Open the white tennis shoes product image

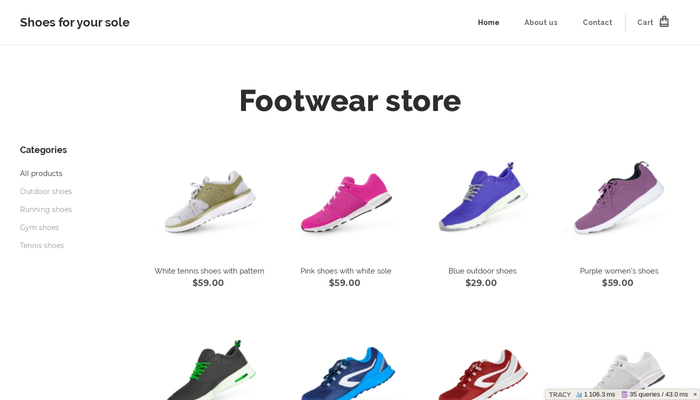pos(209,201)
